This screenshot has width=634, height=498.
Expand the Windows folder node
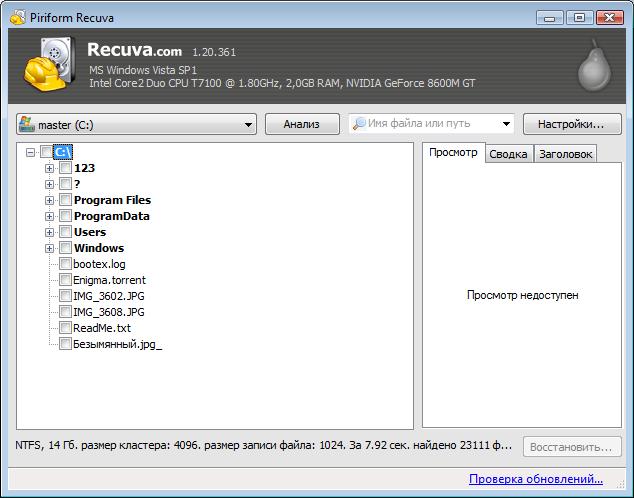[x=49, y=248]
